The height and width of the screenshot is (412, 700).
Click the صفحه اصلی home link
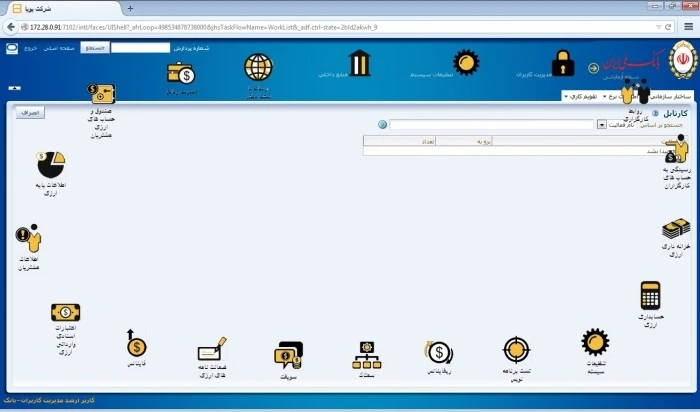pos(59,48)
